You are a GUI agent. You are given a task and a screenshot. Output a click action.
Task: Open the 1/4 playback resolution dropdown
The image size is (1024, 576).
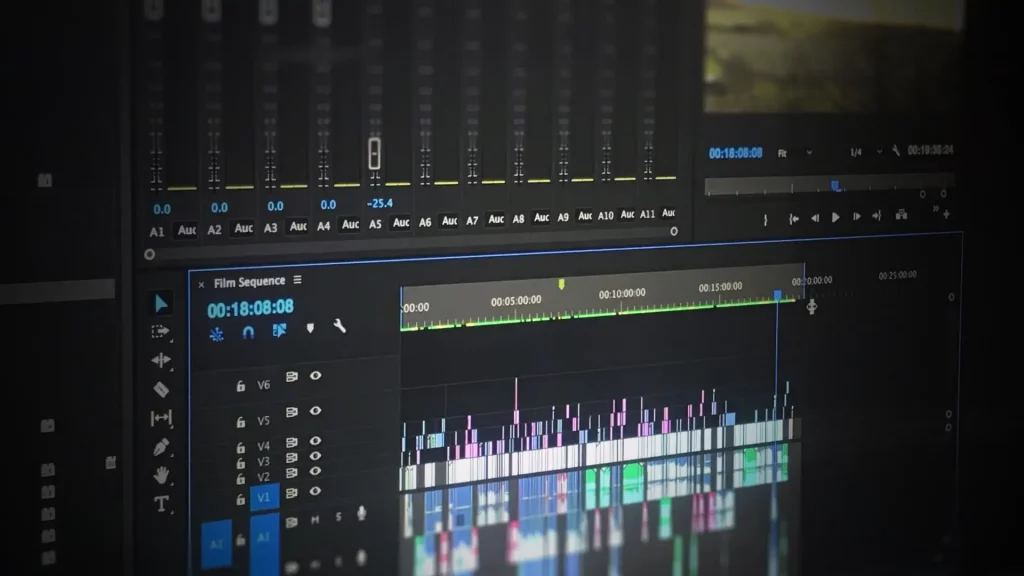pyautogui.click(x=866, y=152)
